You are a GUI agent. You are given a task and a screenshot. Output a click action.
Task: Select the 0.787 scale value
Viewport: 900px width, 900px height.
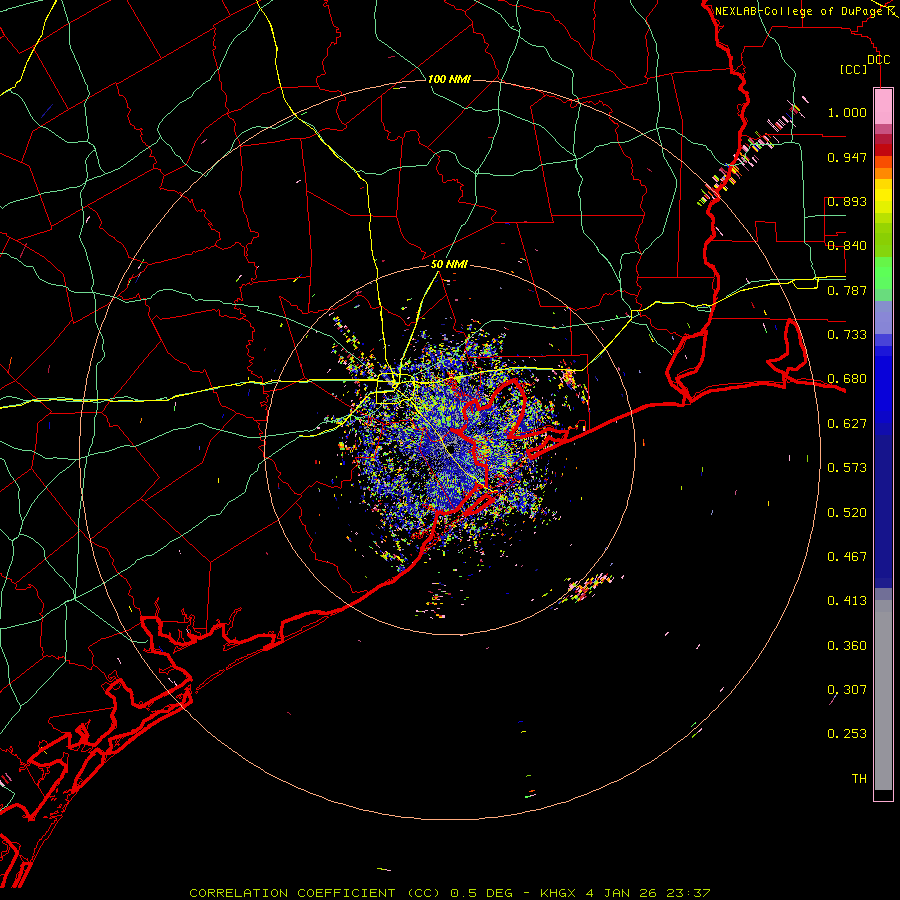[x=847, y=290]
